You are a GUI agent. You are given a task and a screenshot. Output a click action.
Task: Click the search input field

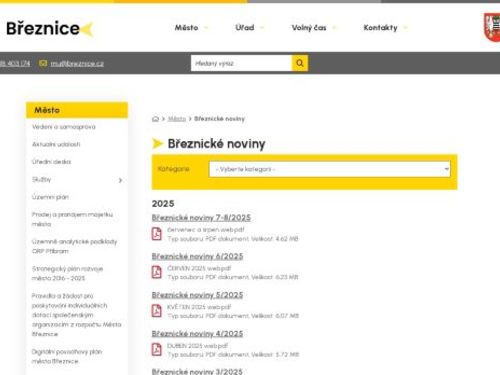click(241, 63)
